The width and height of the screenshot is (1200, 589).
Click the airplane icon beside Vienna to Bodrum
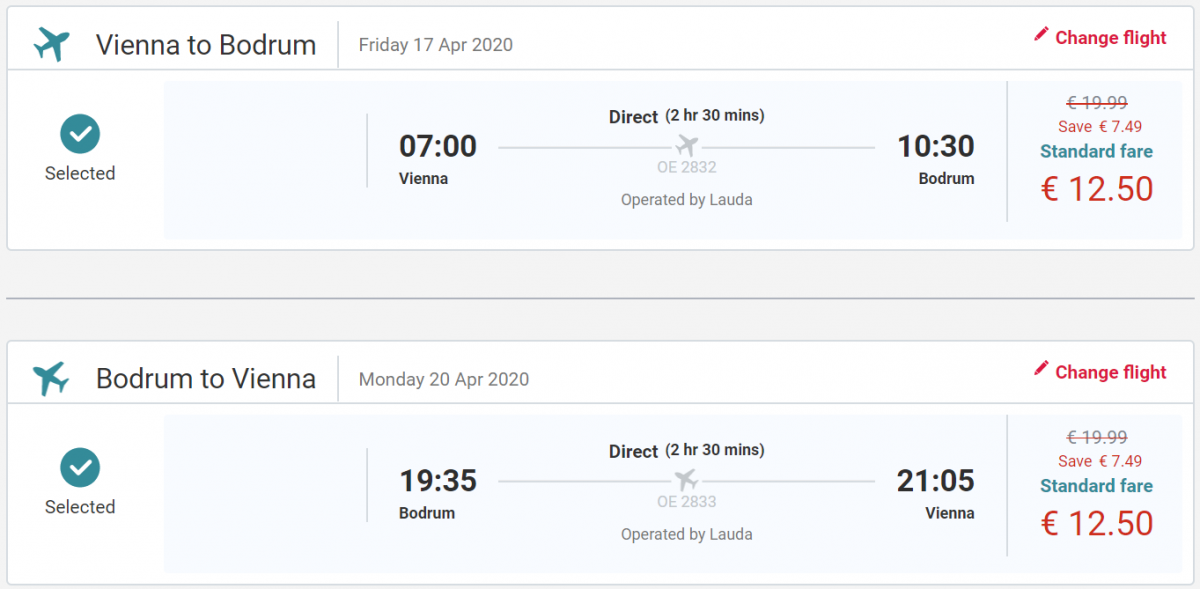[51, 44]
